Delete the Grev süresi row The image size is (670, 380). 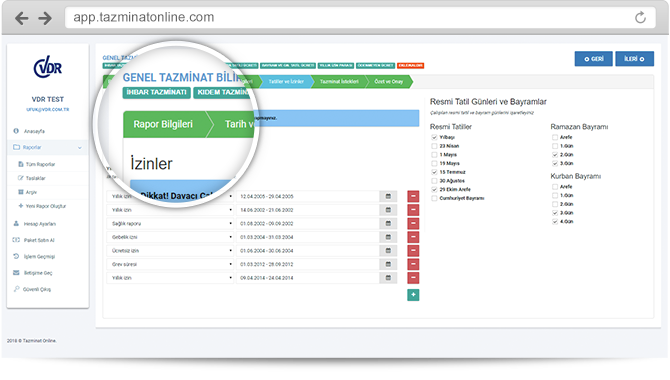(x=413, y=264)
